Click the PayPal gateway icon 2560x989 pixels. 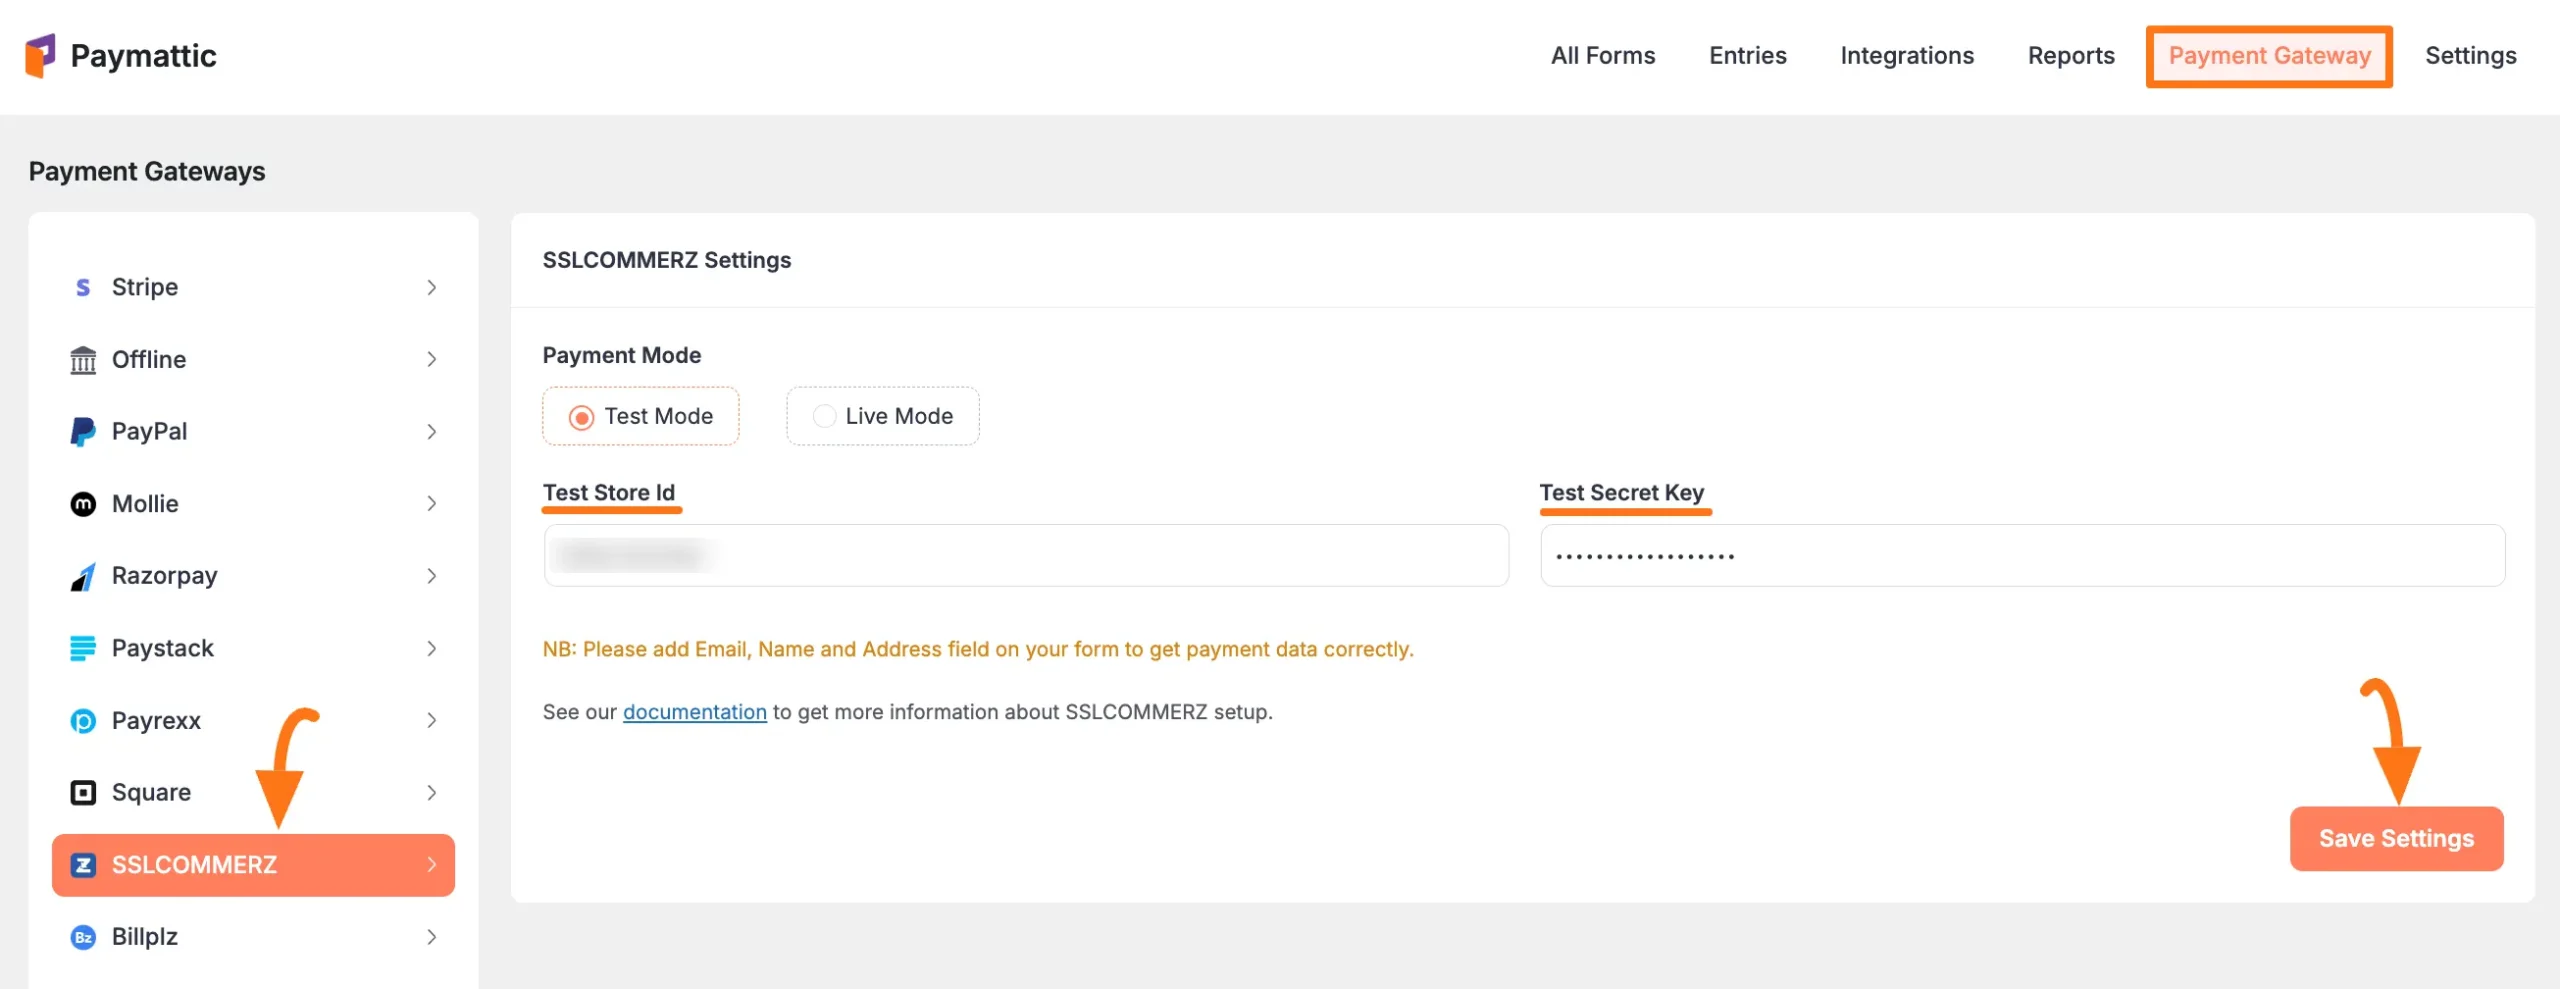click(x=83, y=431)
